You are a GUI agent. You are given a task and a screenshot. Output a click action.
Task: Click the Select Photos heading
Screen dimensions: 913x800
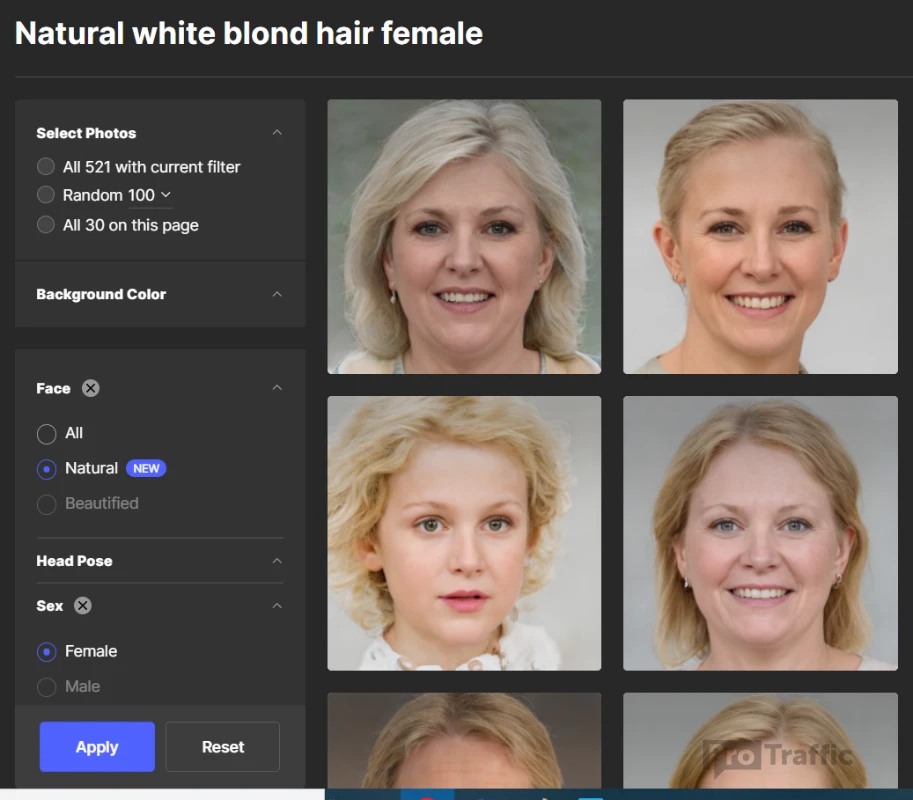pos(86,133)
